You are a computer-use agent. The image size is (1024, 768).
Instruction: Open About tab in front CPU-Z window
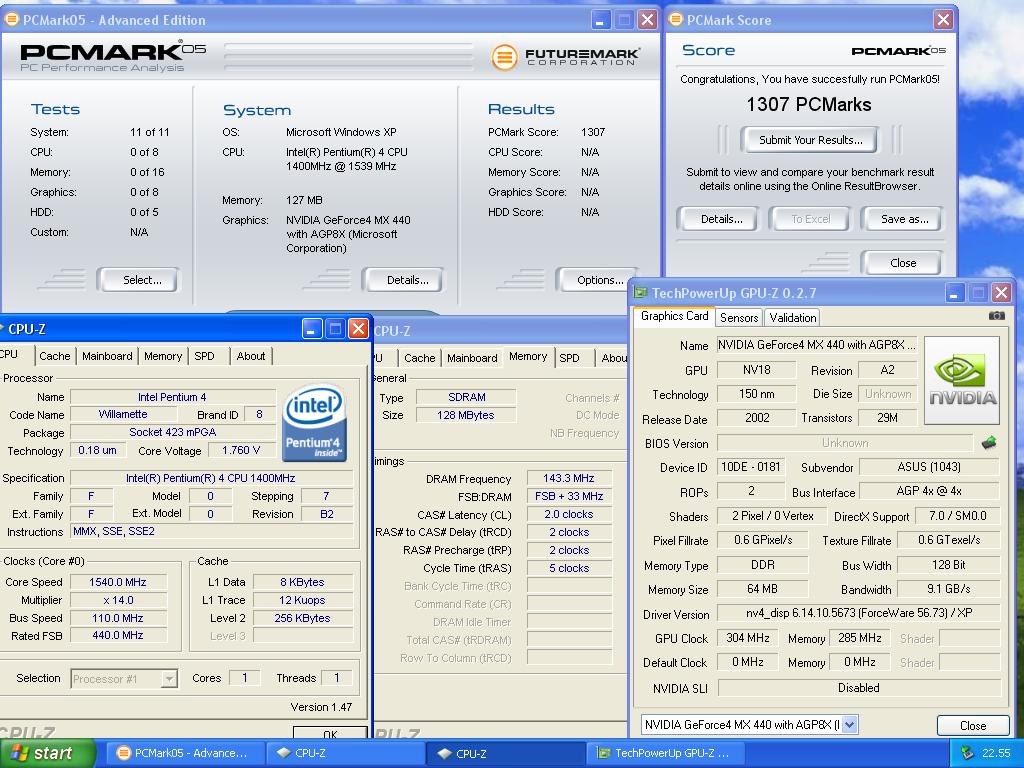pyautogui.click(x=251, y=356)
